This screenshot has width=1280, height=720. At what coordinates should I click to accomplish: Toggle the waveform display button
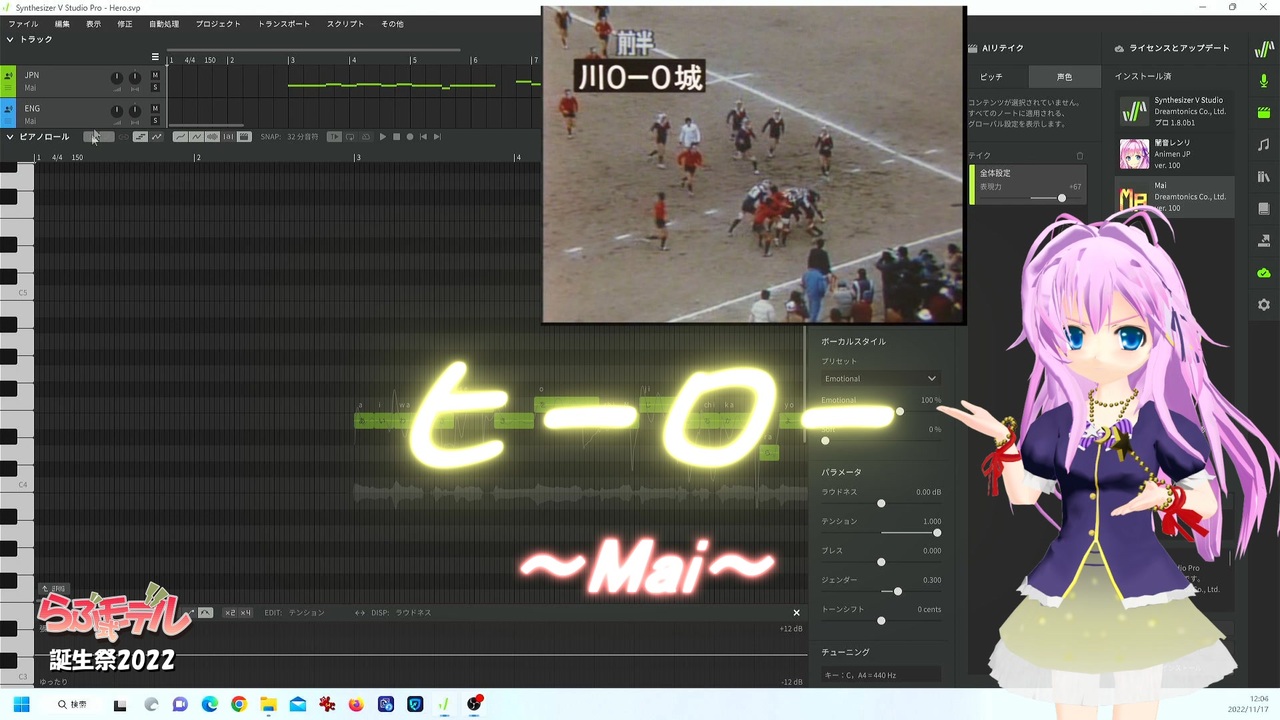pyautogui.click(x=212, y=137)
